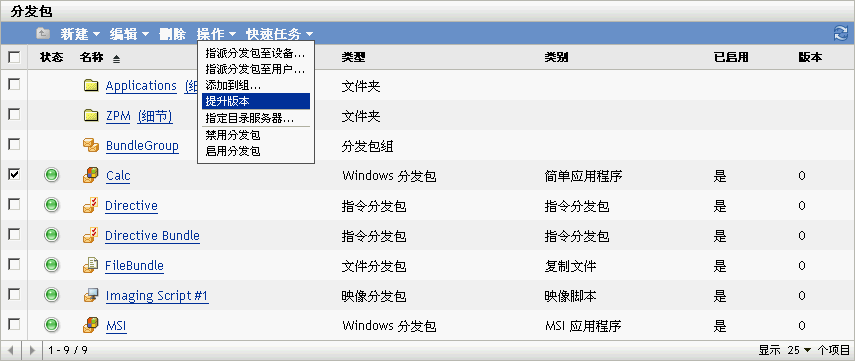This screenshot has height=361, width=855.
Task: Click the 类型 column header
Action: pos(353,57)
